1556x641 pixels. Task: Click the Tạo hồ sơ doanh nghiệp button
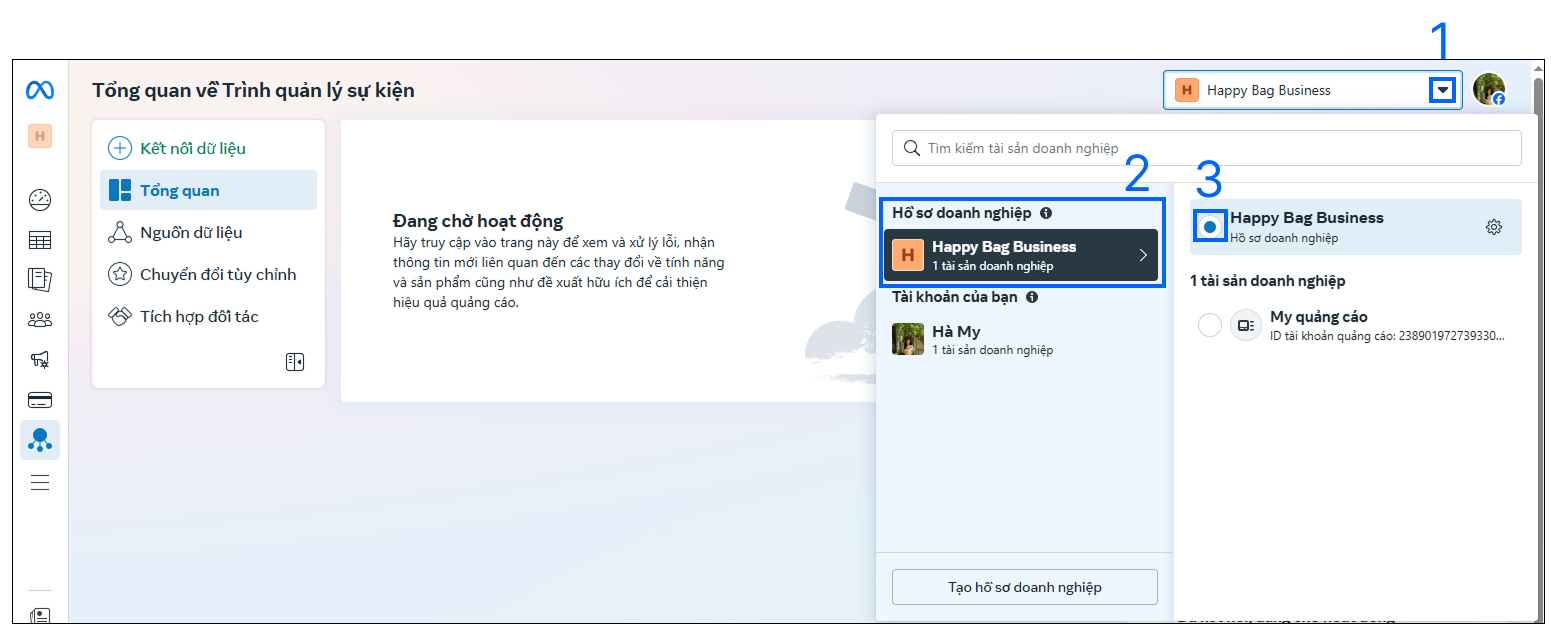[1024, 587]
